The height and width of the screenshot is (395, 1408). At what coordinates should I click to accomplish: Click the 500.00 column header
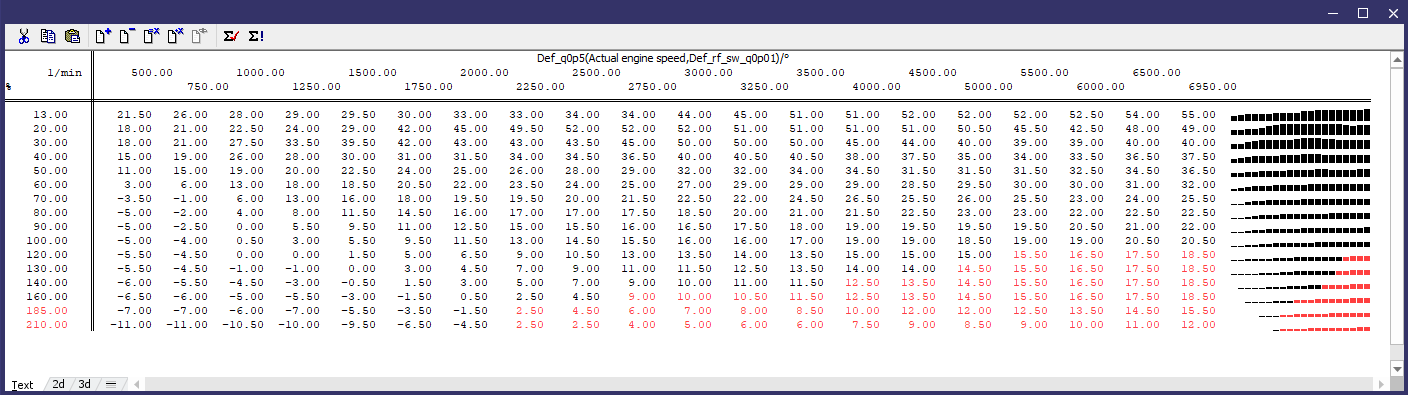point(152,72)
